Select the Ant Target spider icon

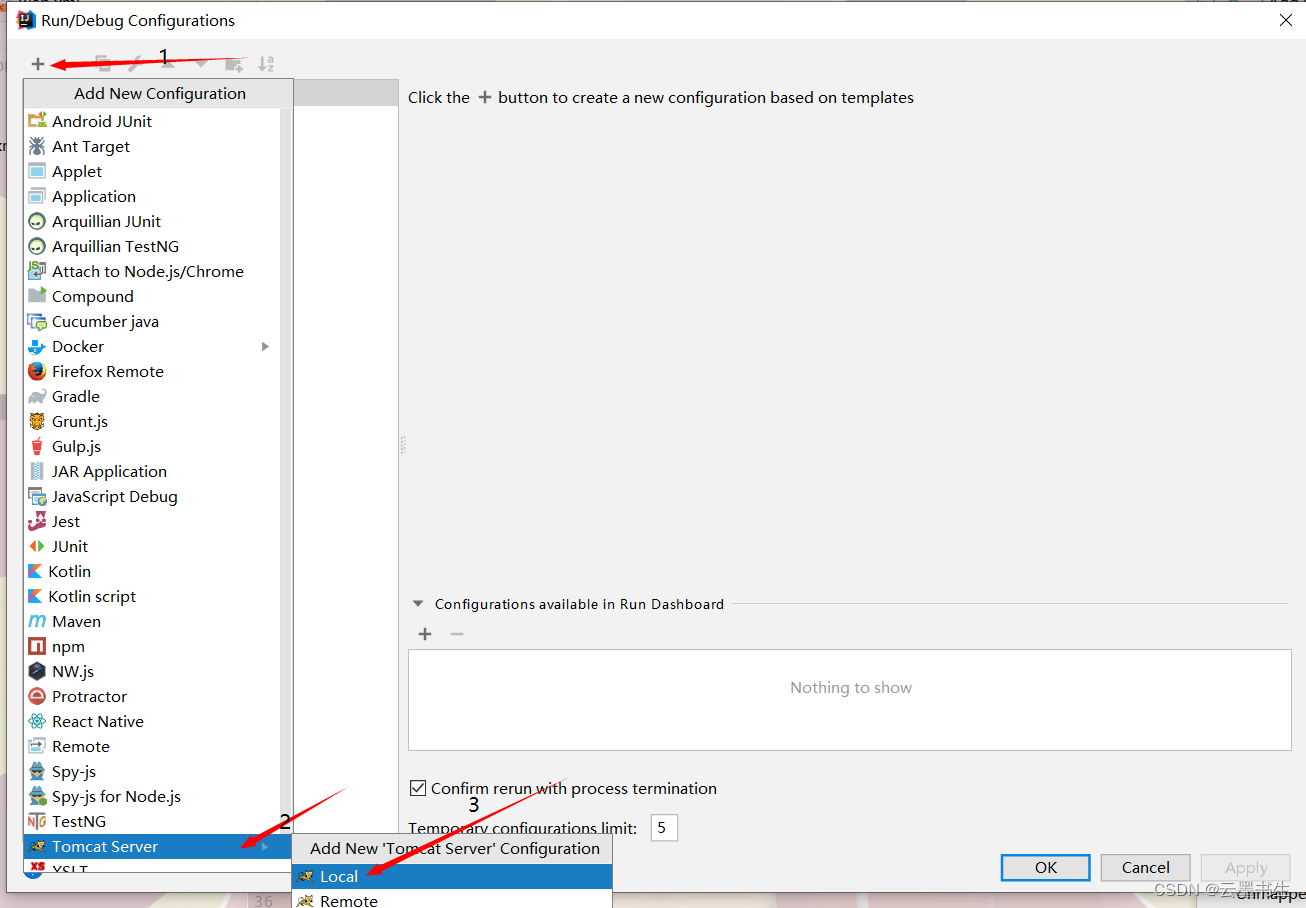click(x=37, y=146)
